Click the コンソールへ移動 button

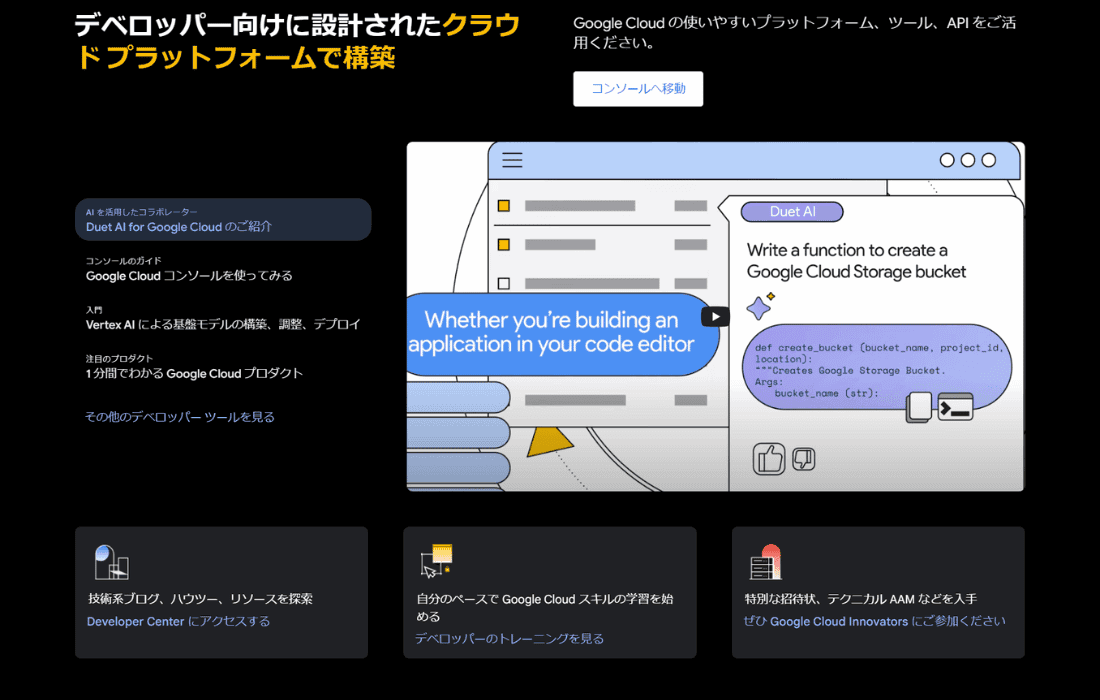click(x=638, y=89)
